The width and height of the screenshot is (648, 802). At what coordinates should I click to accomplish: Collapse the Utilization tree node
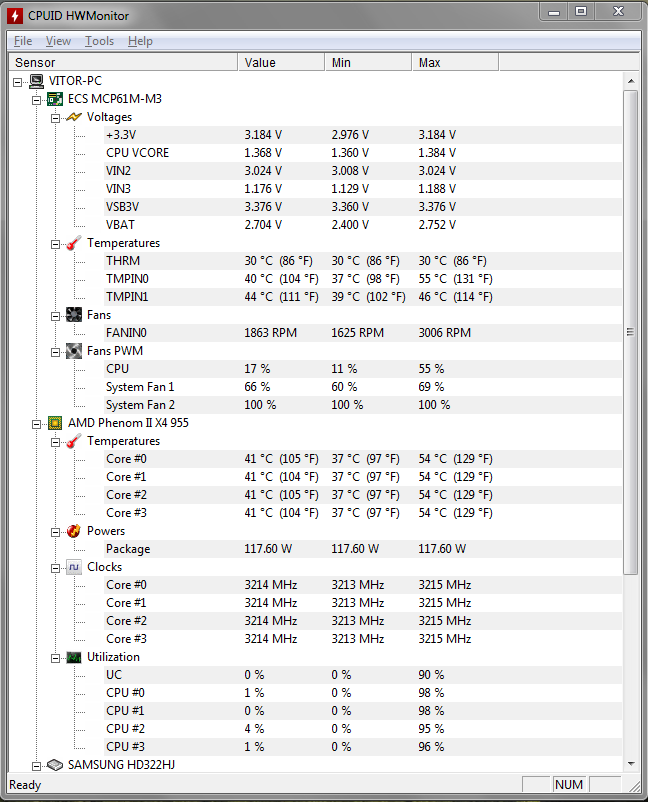pos(55,658)
